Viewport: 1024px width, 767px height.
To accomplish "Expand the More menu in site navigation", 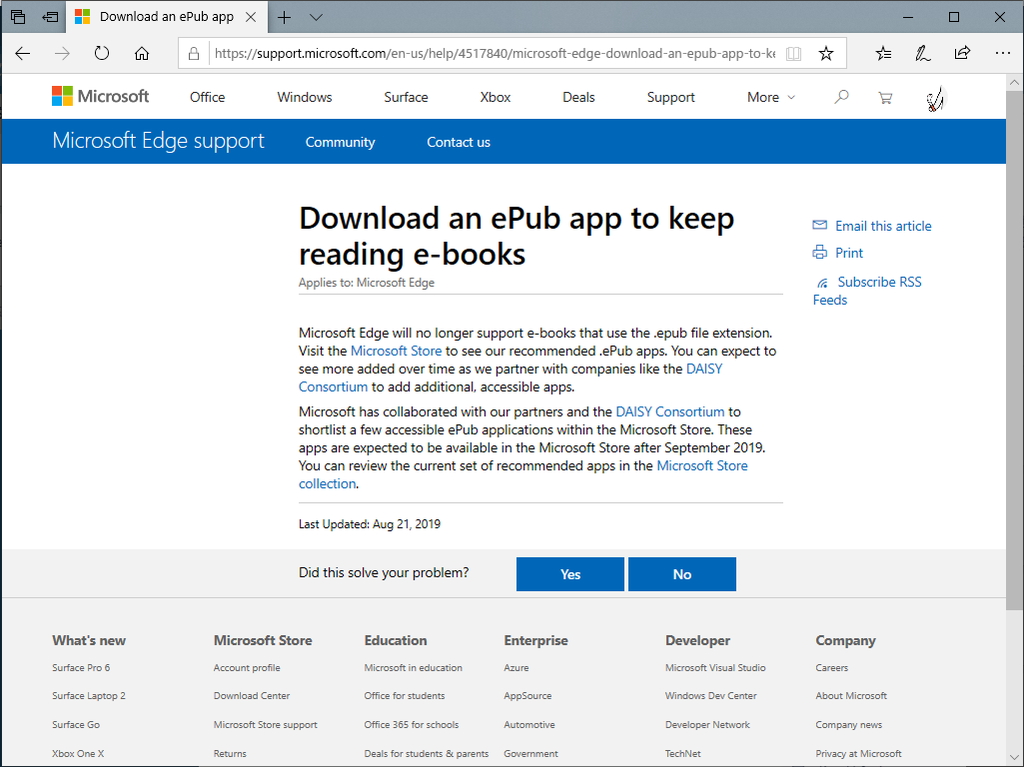I will point(771,97).
